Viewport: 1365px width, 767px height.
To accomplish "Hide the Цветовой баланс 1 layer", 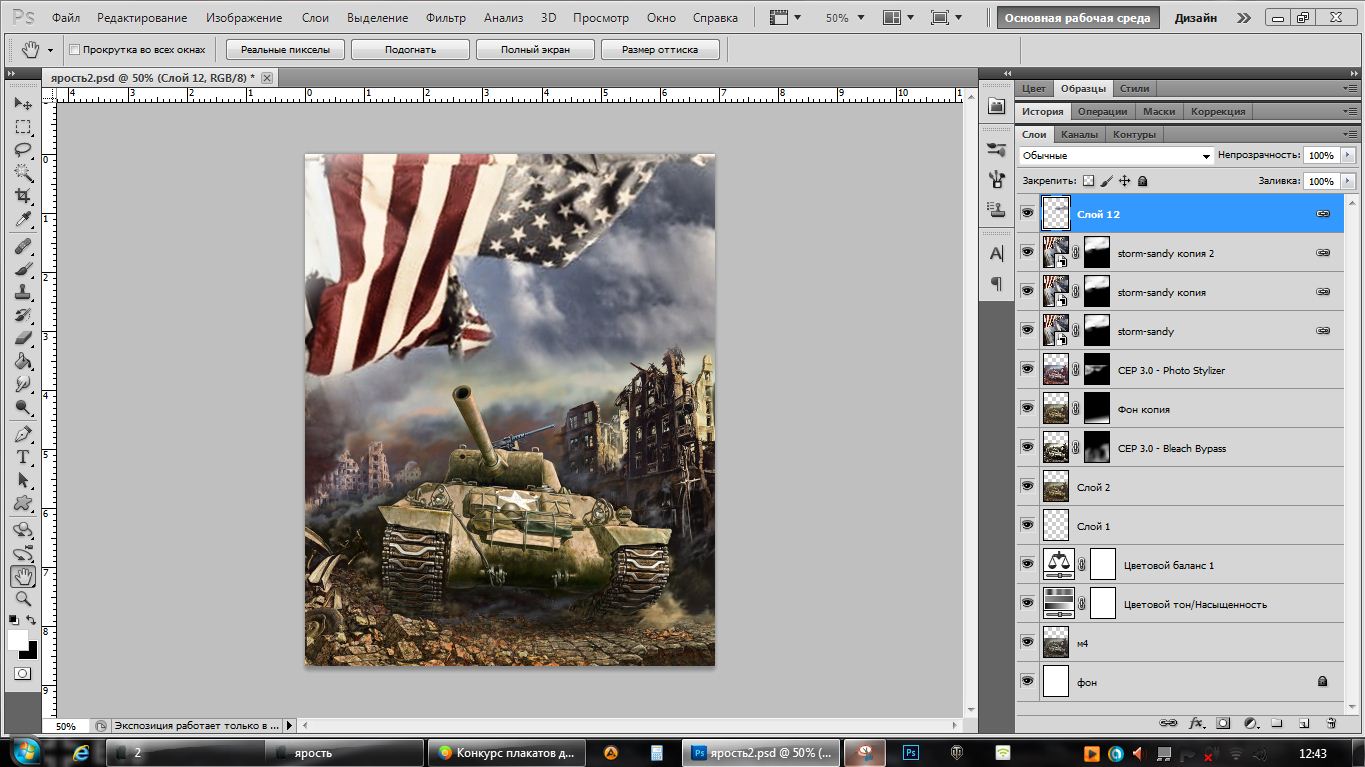I will 1027,564.
